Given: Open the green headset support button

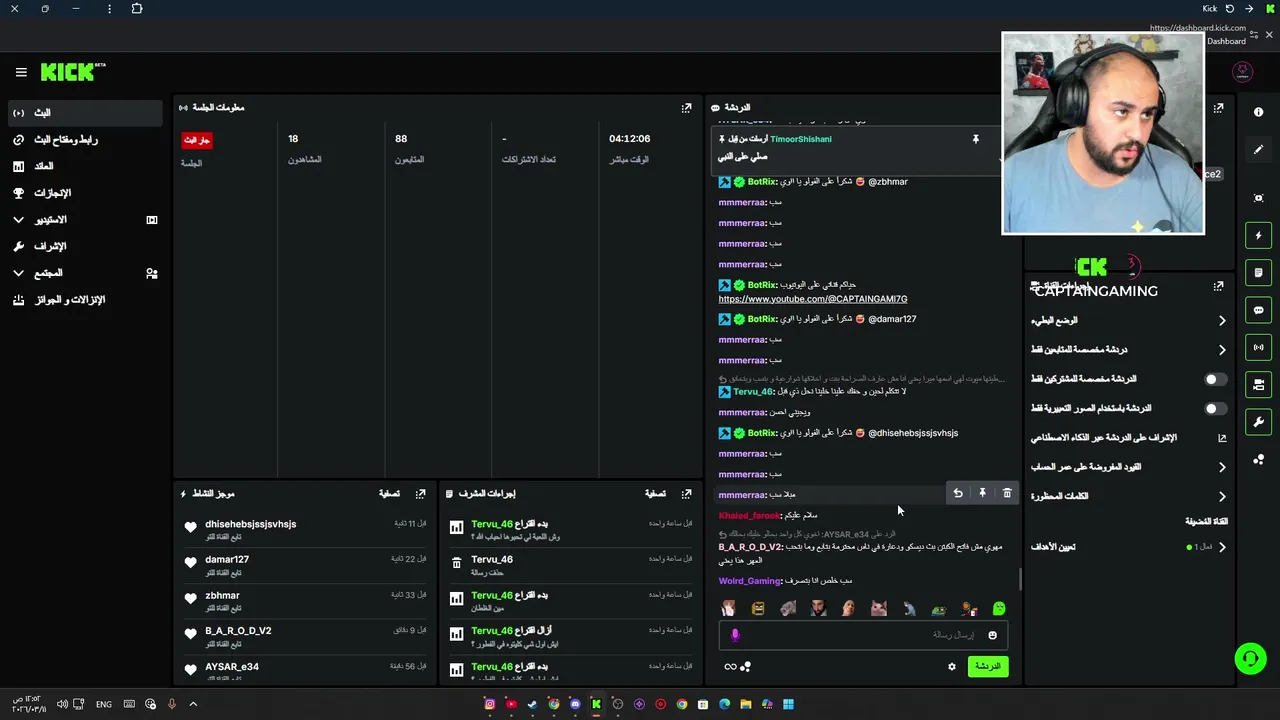Looking at the screenshot, I should pyautogui.click(x=1250, y=658).
